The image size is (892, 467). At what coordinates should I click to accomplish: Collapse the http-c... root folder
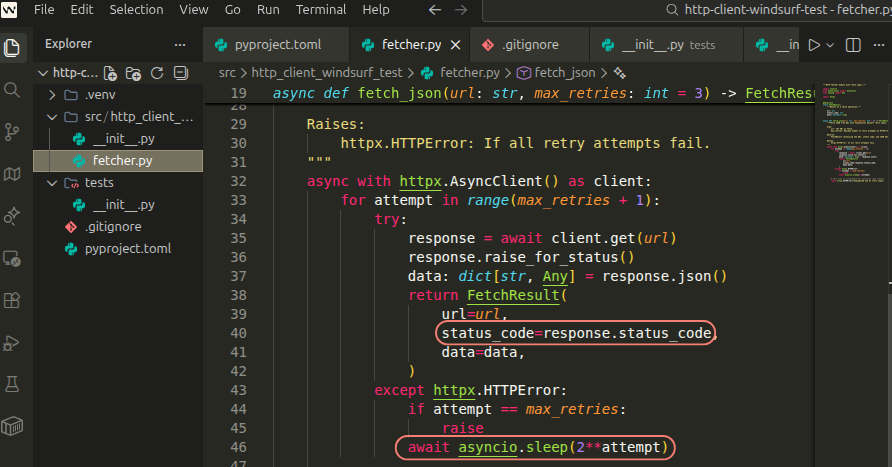[43, 73]
